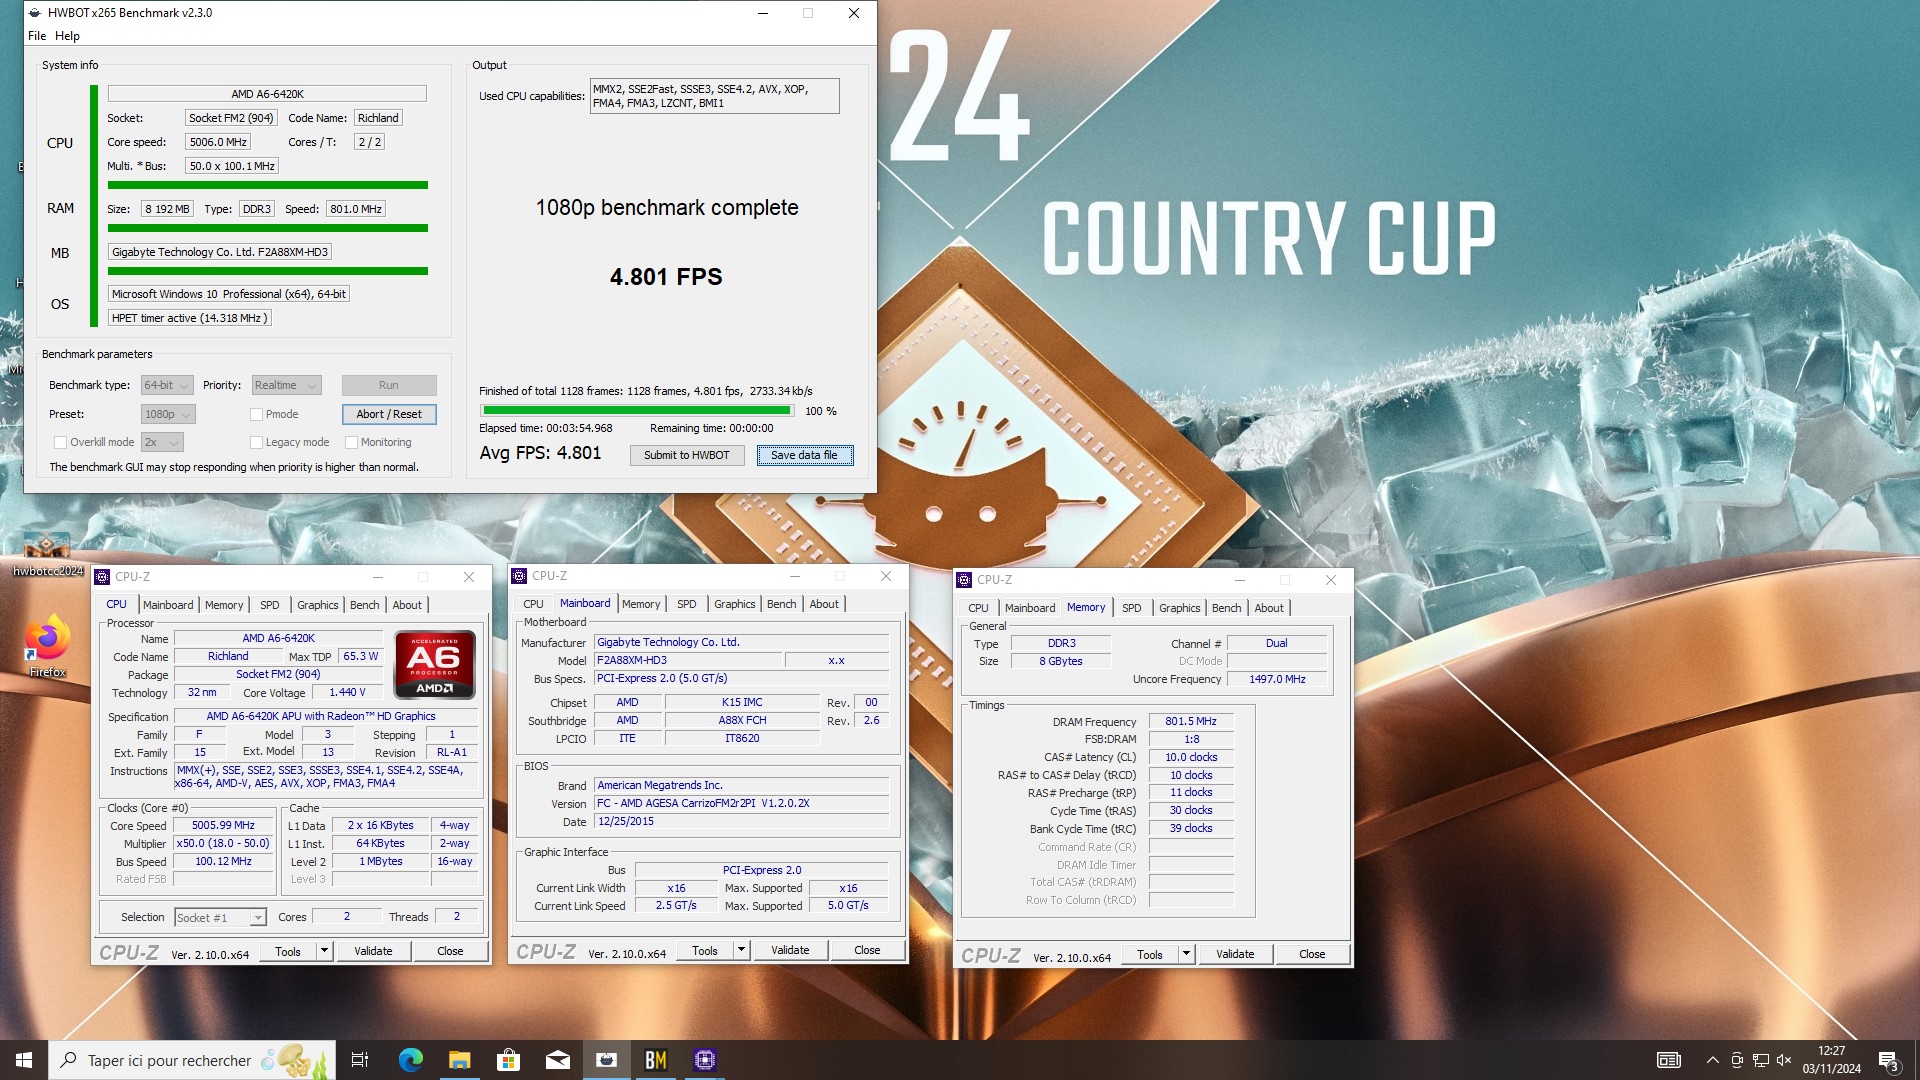Click Close in CPU-Z Mainboard window
The height and width of the screenshot is (1080, 1920).
point(867,950)
